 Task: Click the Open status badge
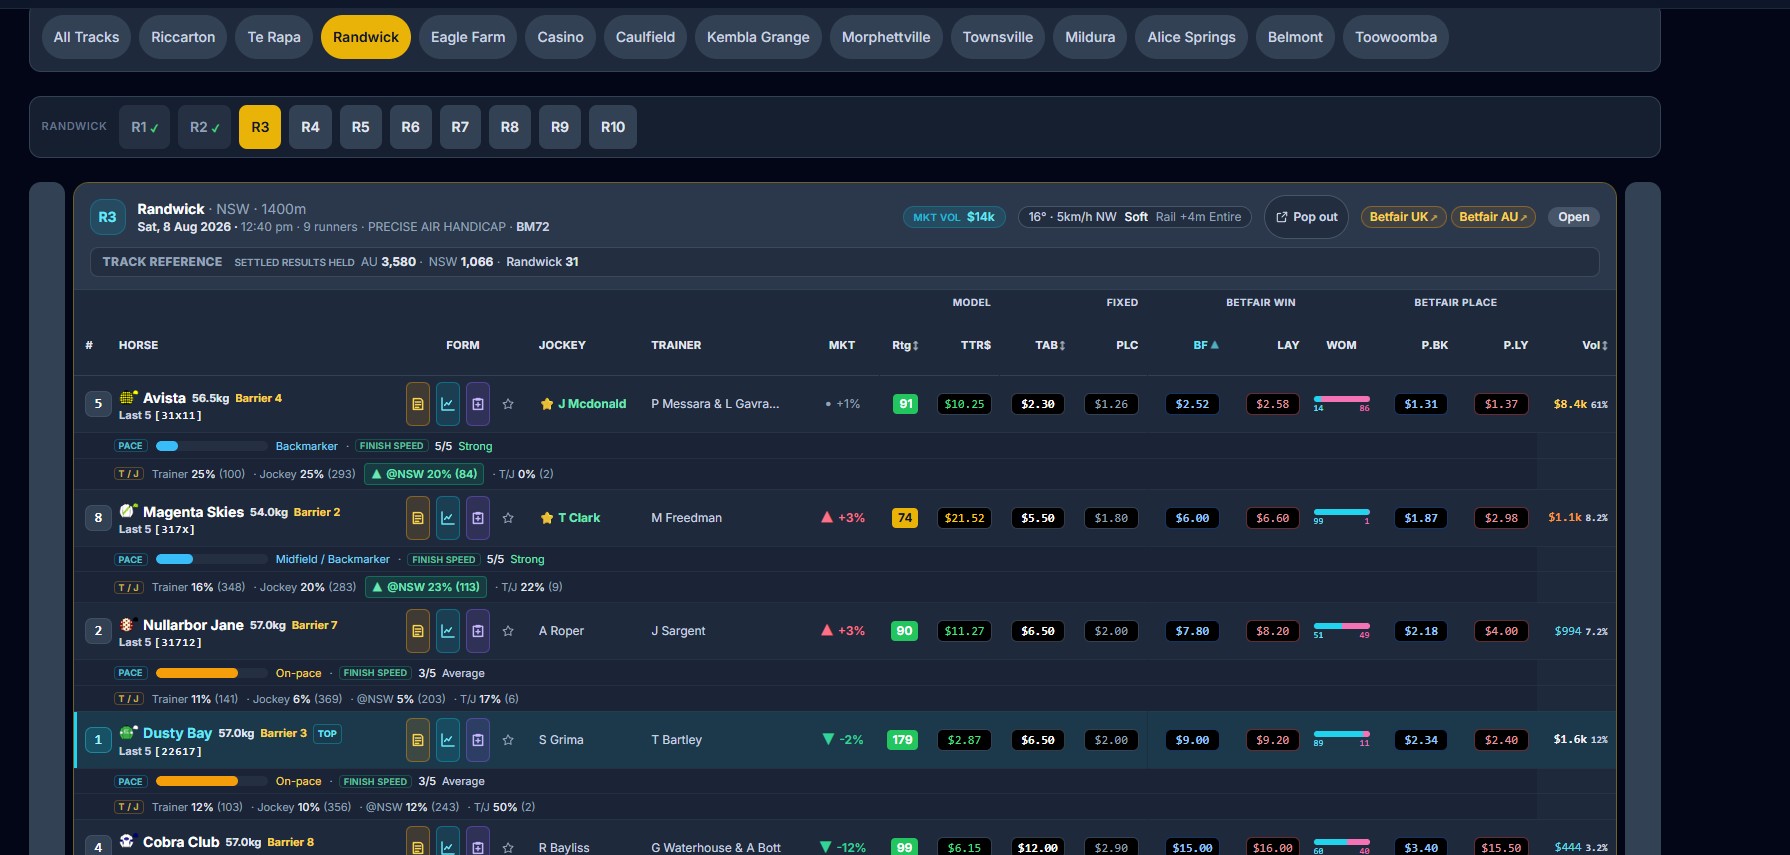point(1573,217)
